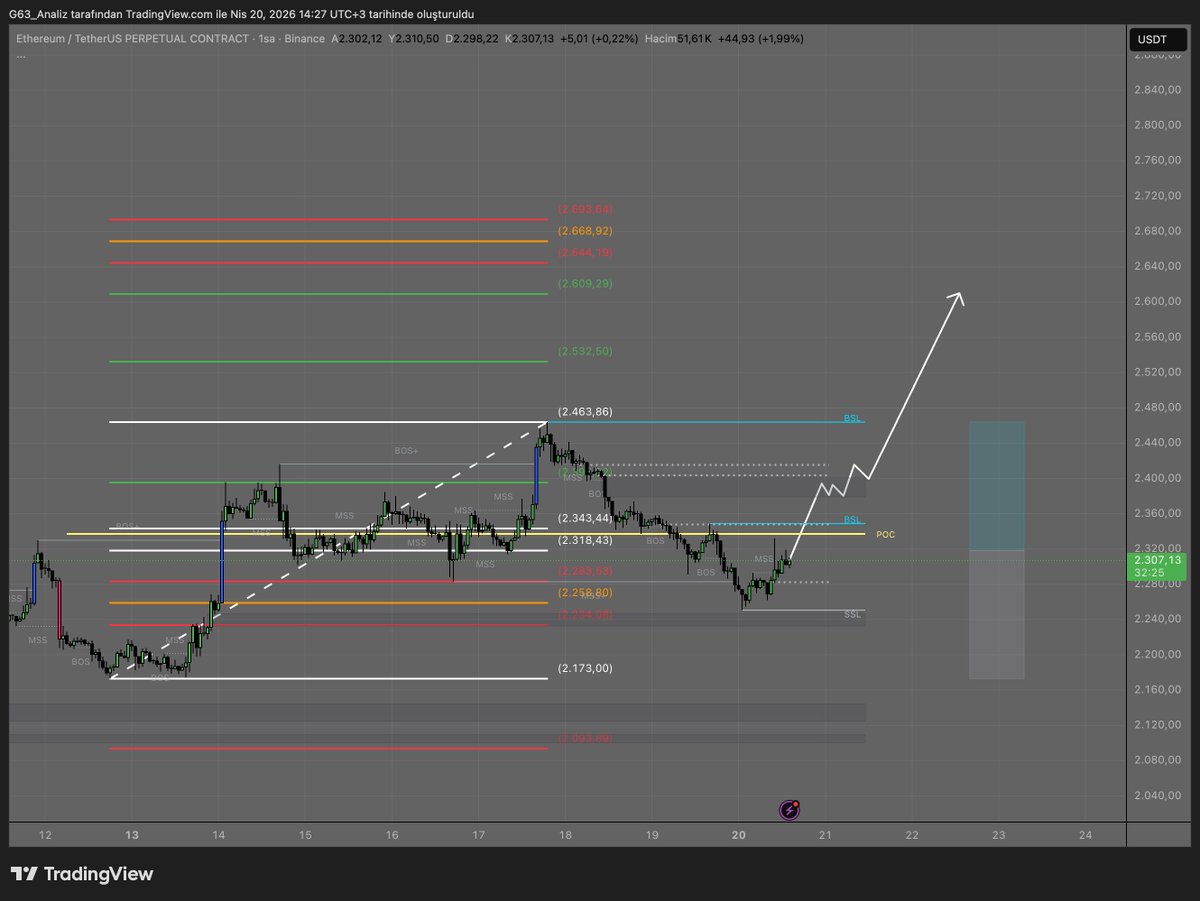
Task: Click the 2.173,00 bottom level label
Action: coord(585,668)
